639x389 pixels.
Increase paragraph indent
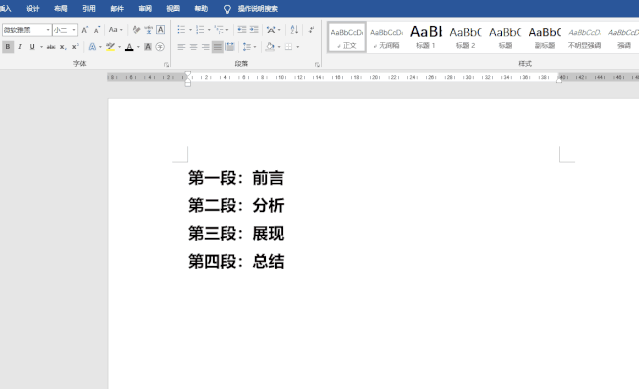tap(254, 30)
